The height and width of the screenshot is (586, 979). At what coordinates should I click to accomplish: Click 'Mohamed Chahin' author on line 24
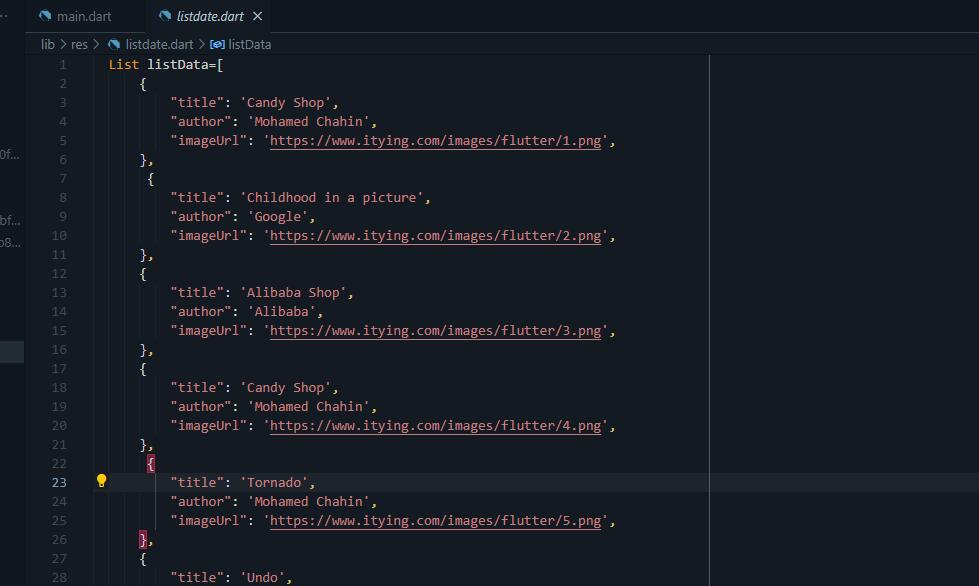click(308, 501)
